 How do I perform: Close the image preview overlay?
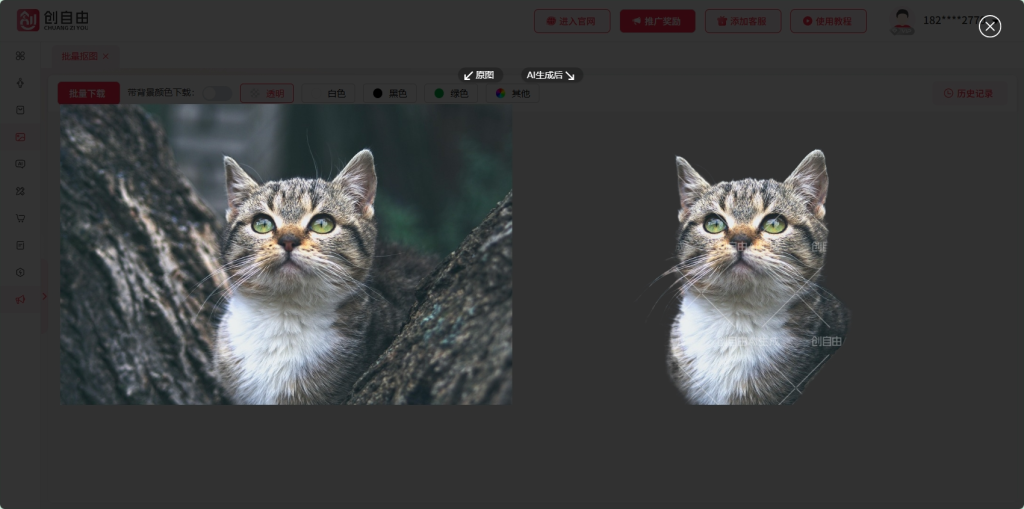click(989, 27)
